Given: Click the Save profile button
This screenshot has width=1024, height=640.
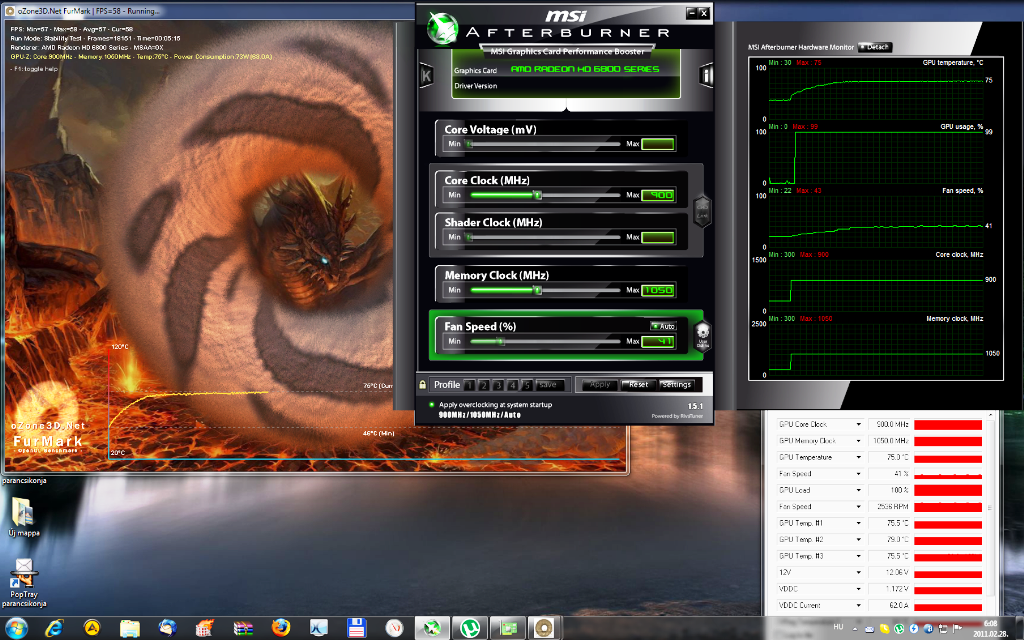Looking at the screenshot, I should click(x=549, y=385).
